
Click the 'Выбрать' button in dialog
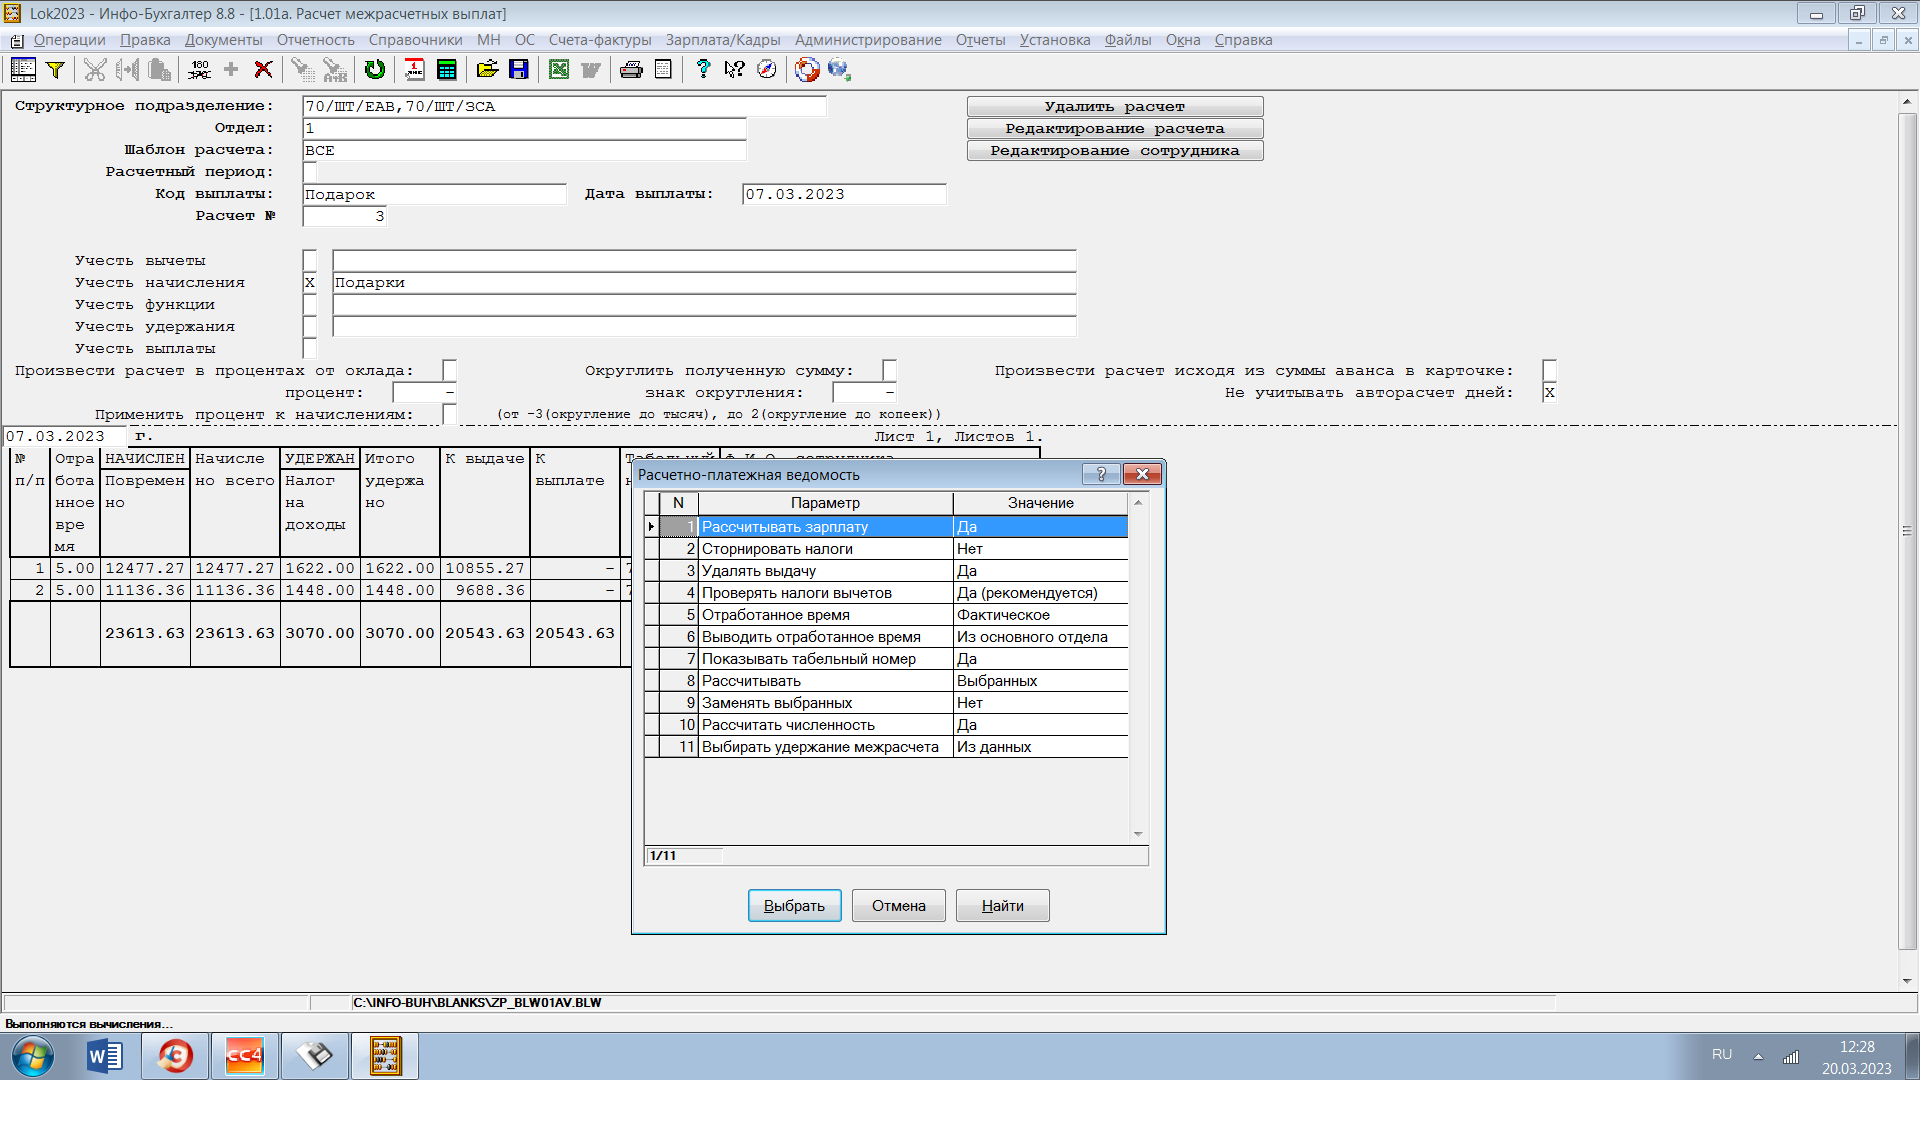click(x=794, y=906)
